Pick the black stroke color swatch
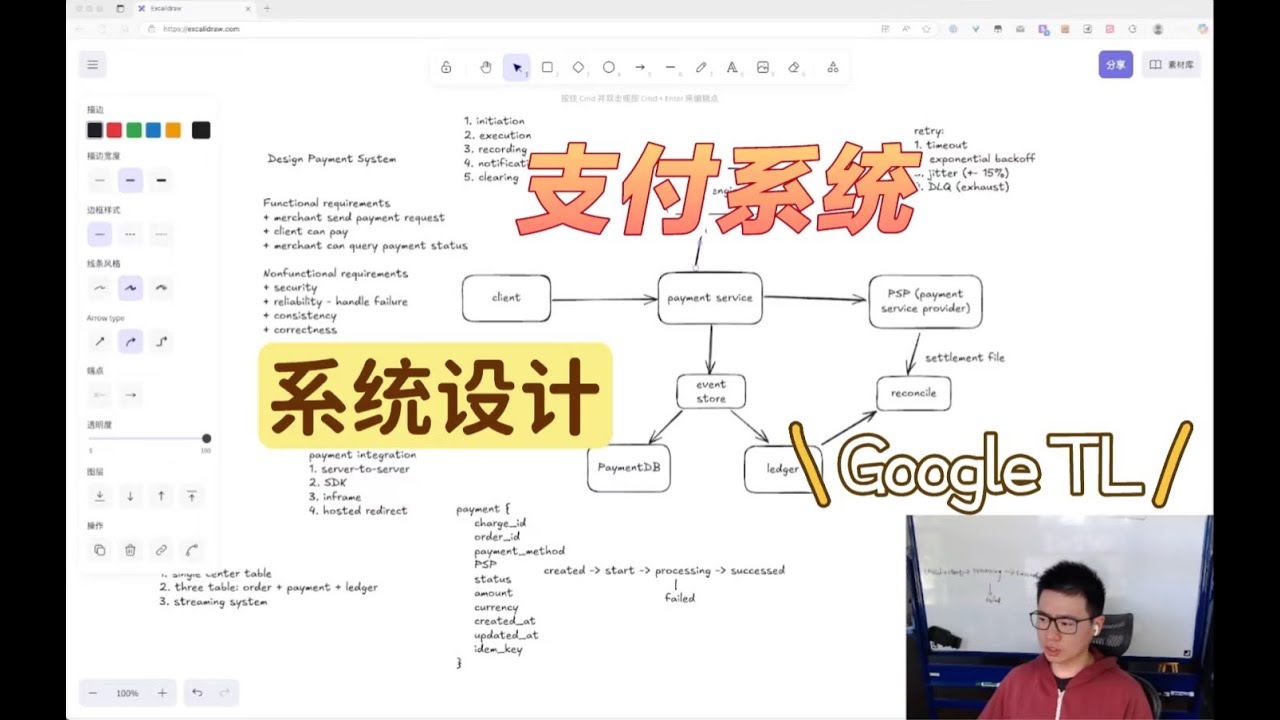The width and height of the screenshot is (1280, 720). pos(95,130)
